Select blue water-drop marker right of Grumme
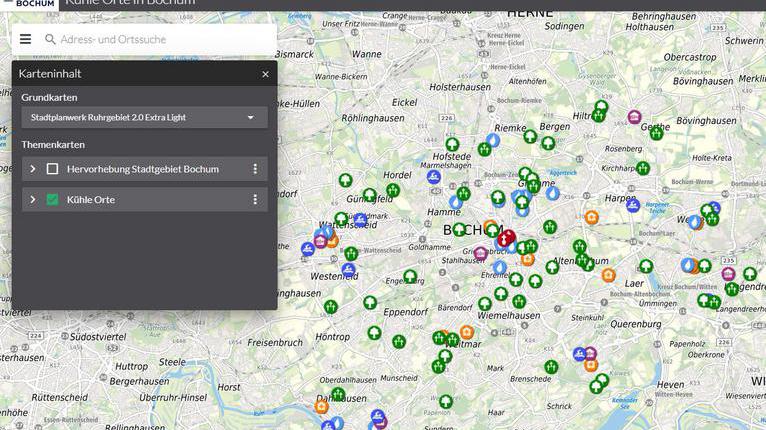This screenshot has height=430, width=766. point(553,194)
